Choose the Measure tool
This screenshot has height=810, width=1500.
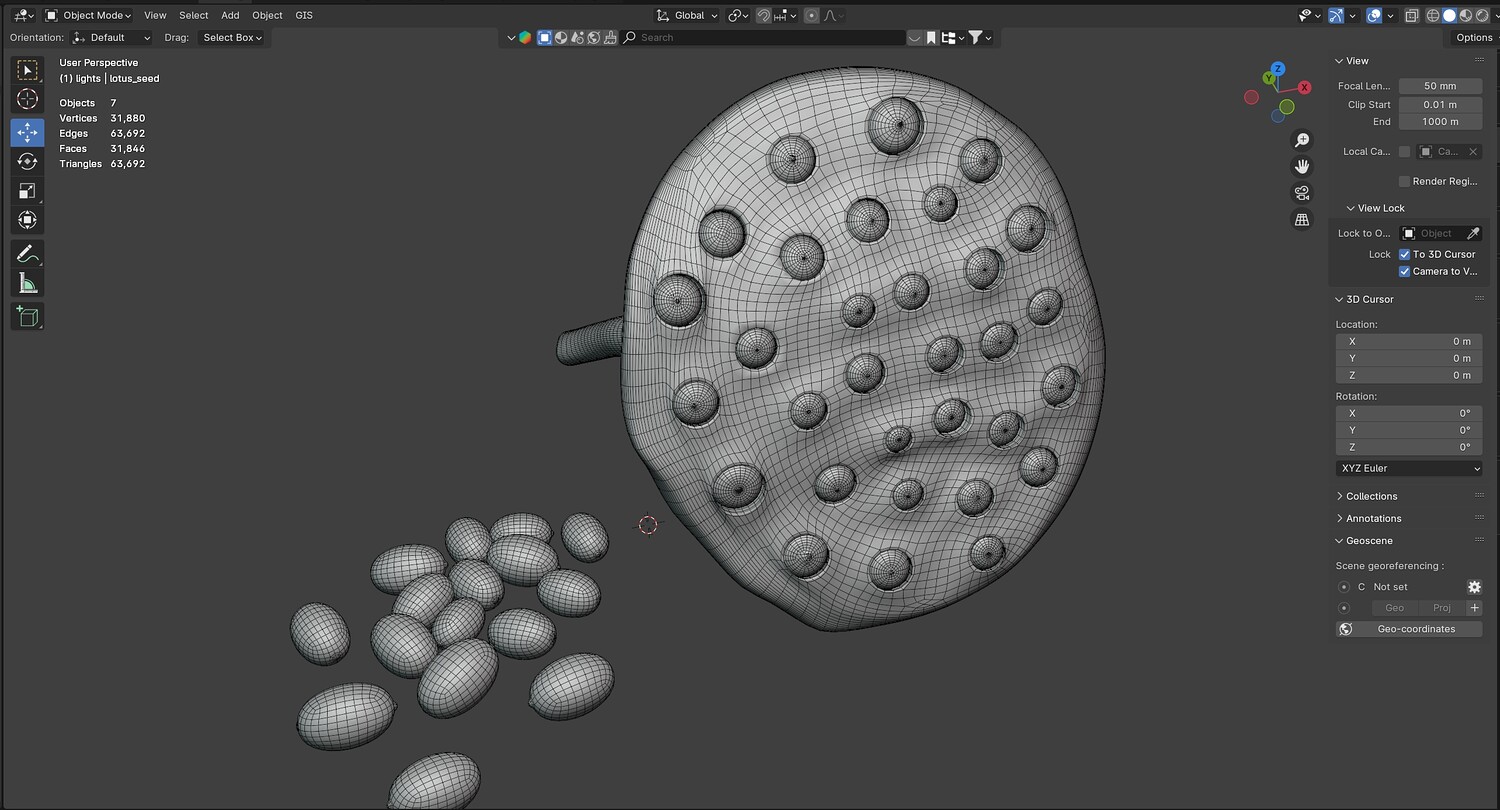[x=27, y=284]
